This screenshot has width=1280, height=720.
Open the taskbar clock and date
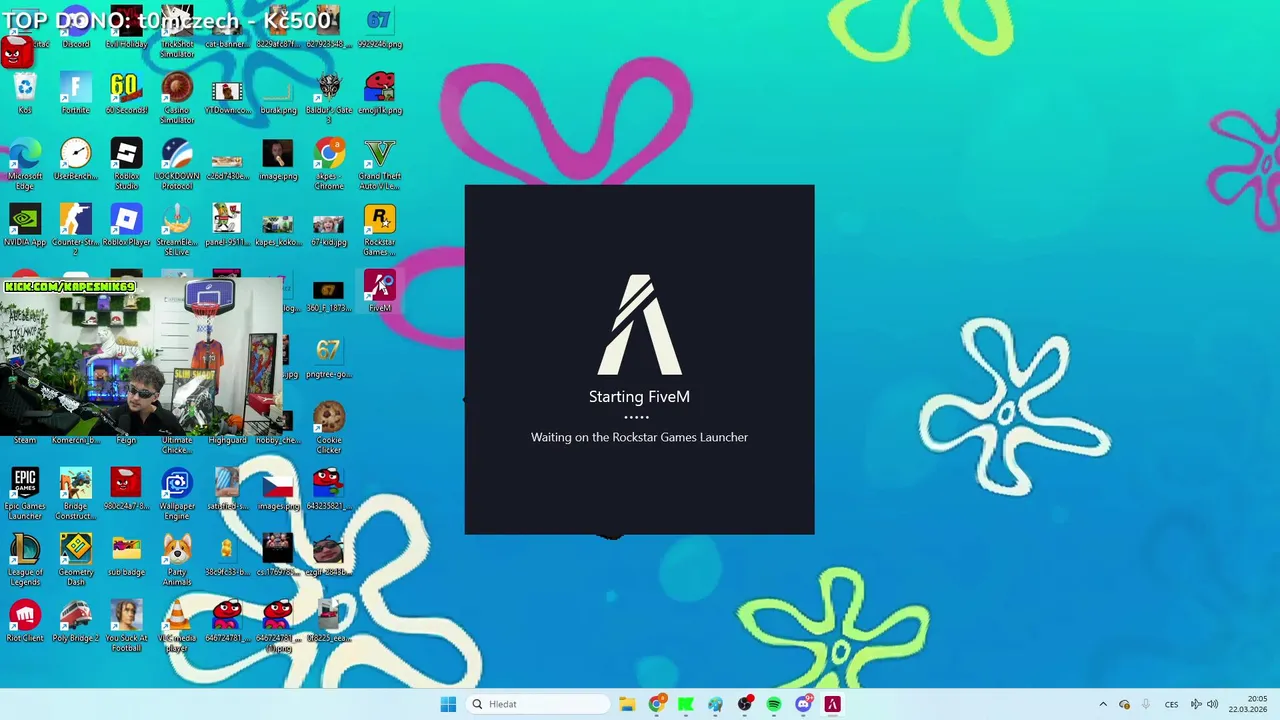(x=1250, y=704)
